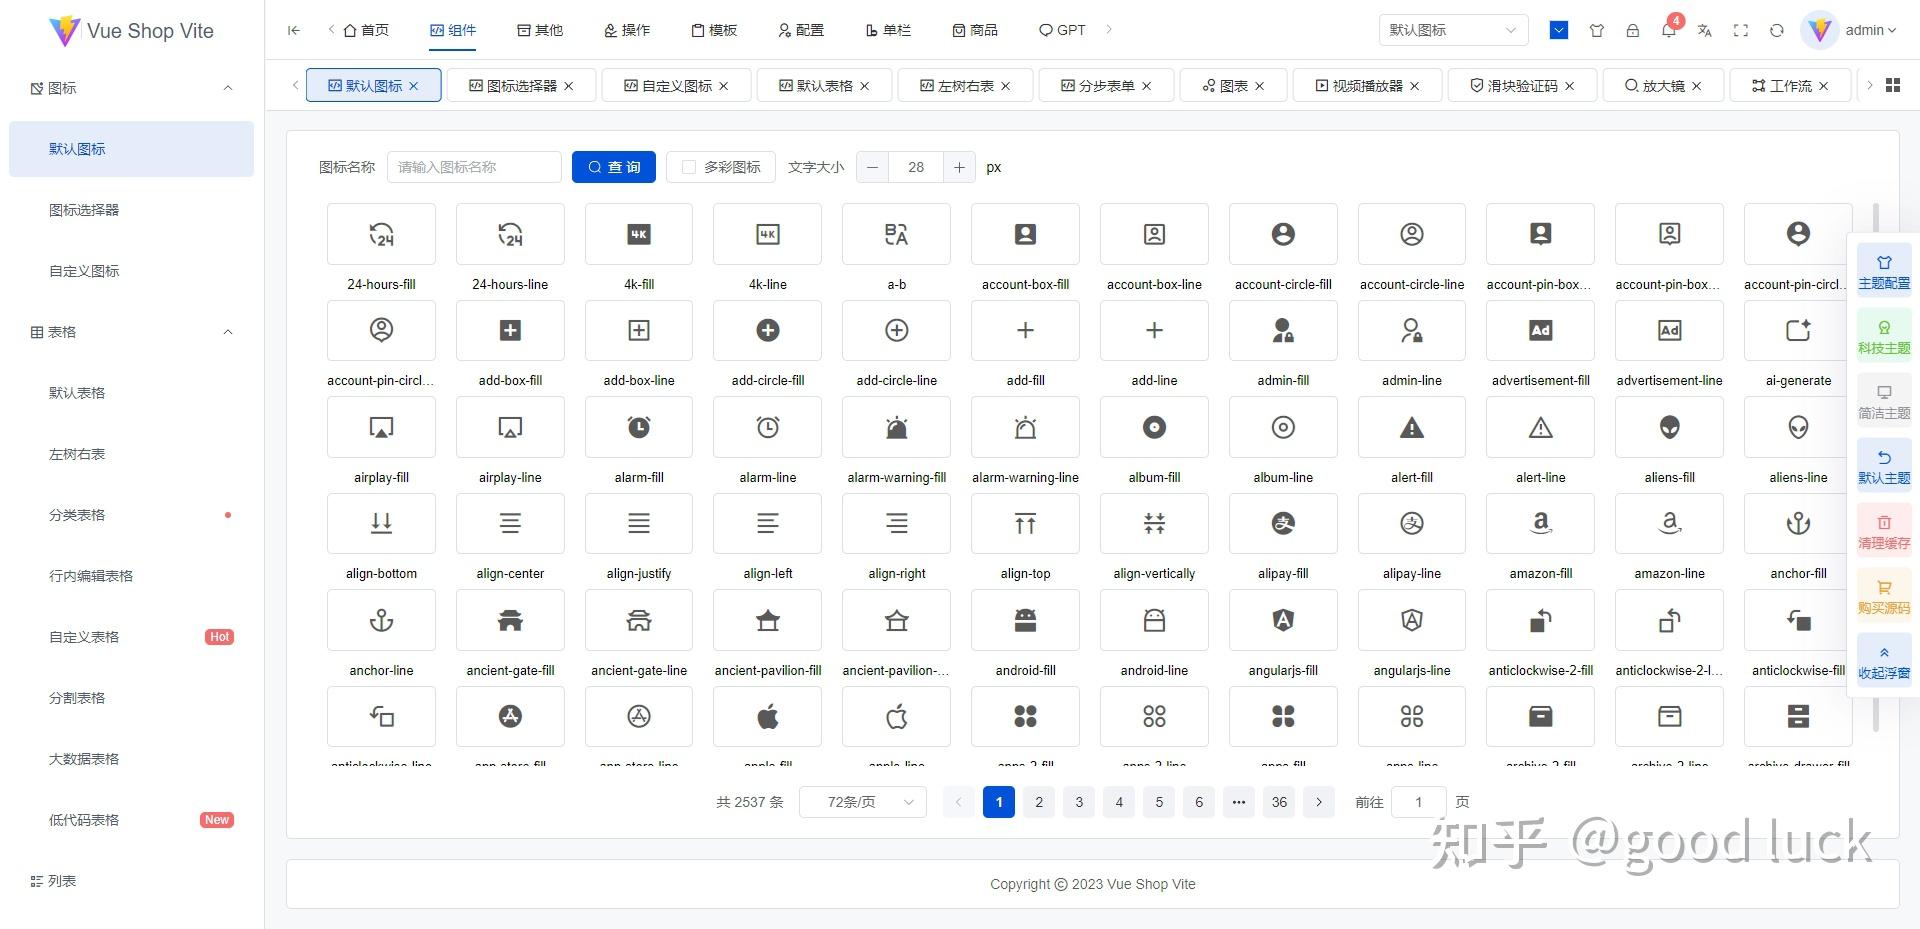Viewport: 1920px width, 929px height.
Task: Enable the 多彩图标 checkbox
Action: (688, 167)
